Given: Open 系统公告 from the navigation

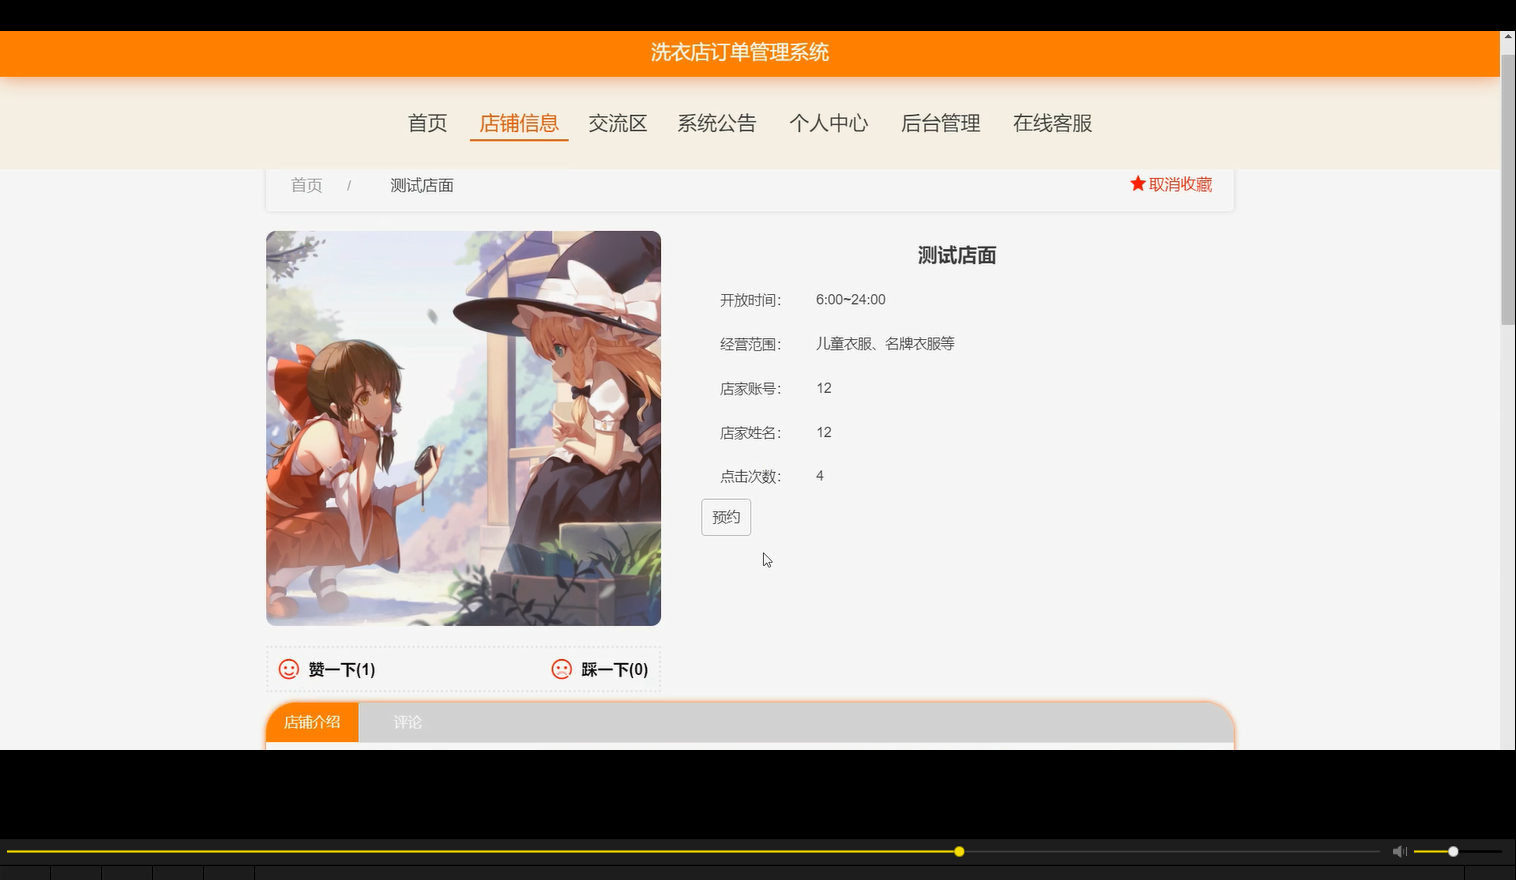Looking at the screenshot, I should pyautogui.click(x=717, y=122).
